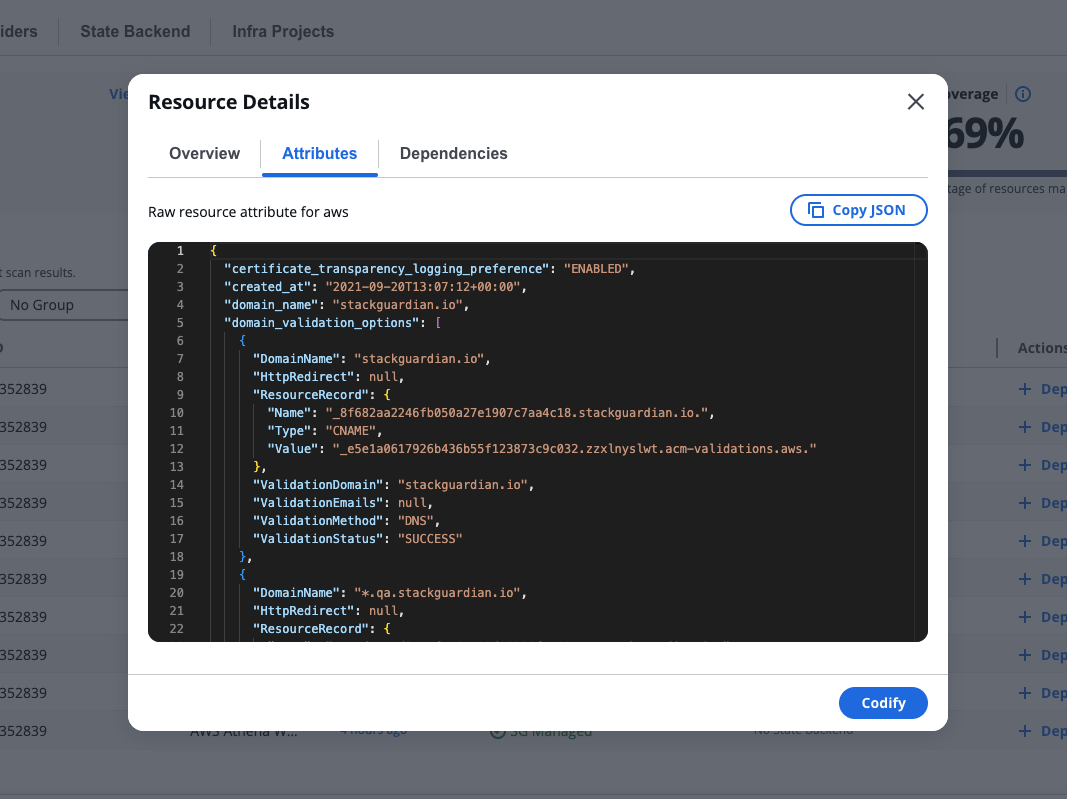Click line number 5 in the code gutter
Viewport: 1067px width, 799px height.
point(179,323)
